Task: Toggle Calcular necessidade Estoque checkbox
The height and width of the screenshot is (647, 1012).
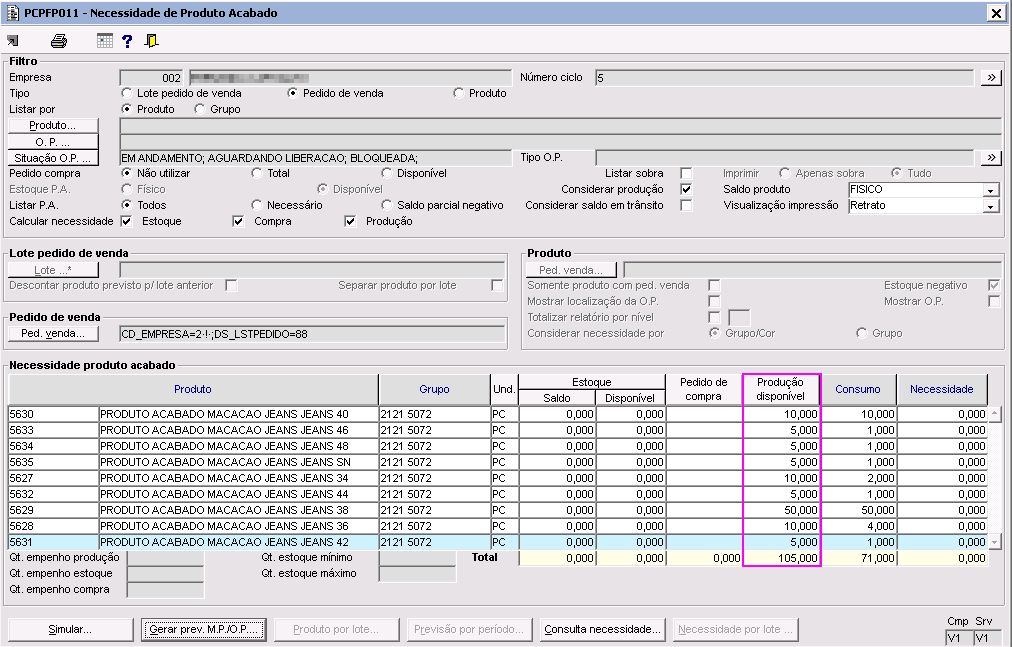Action: tap(126, 221)
